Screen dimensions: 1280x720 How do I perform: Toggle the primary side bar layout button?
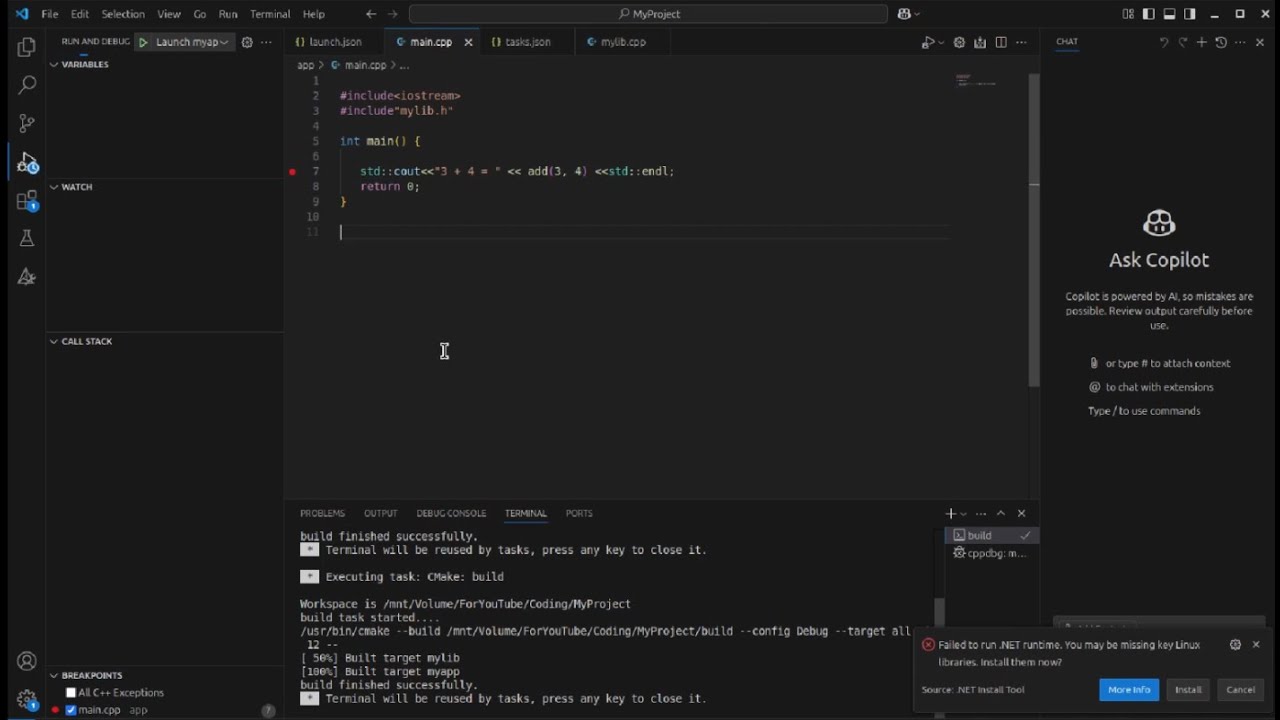1149,14
